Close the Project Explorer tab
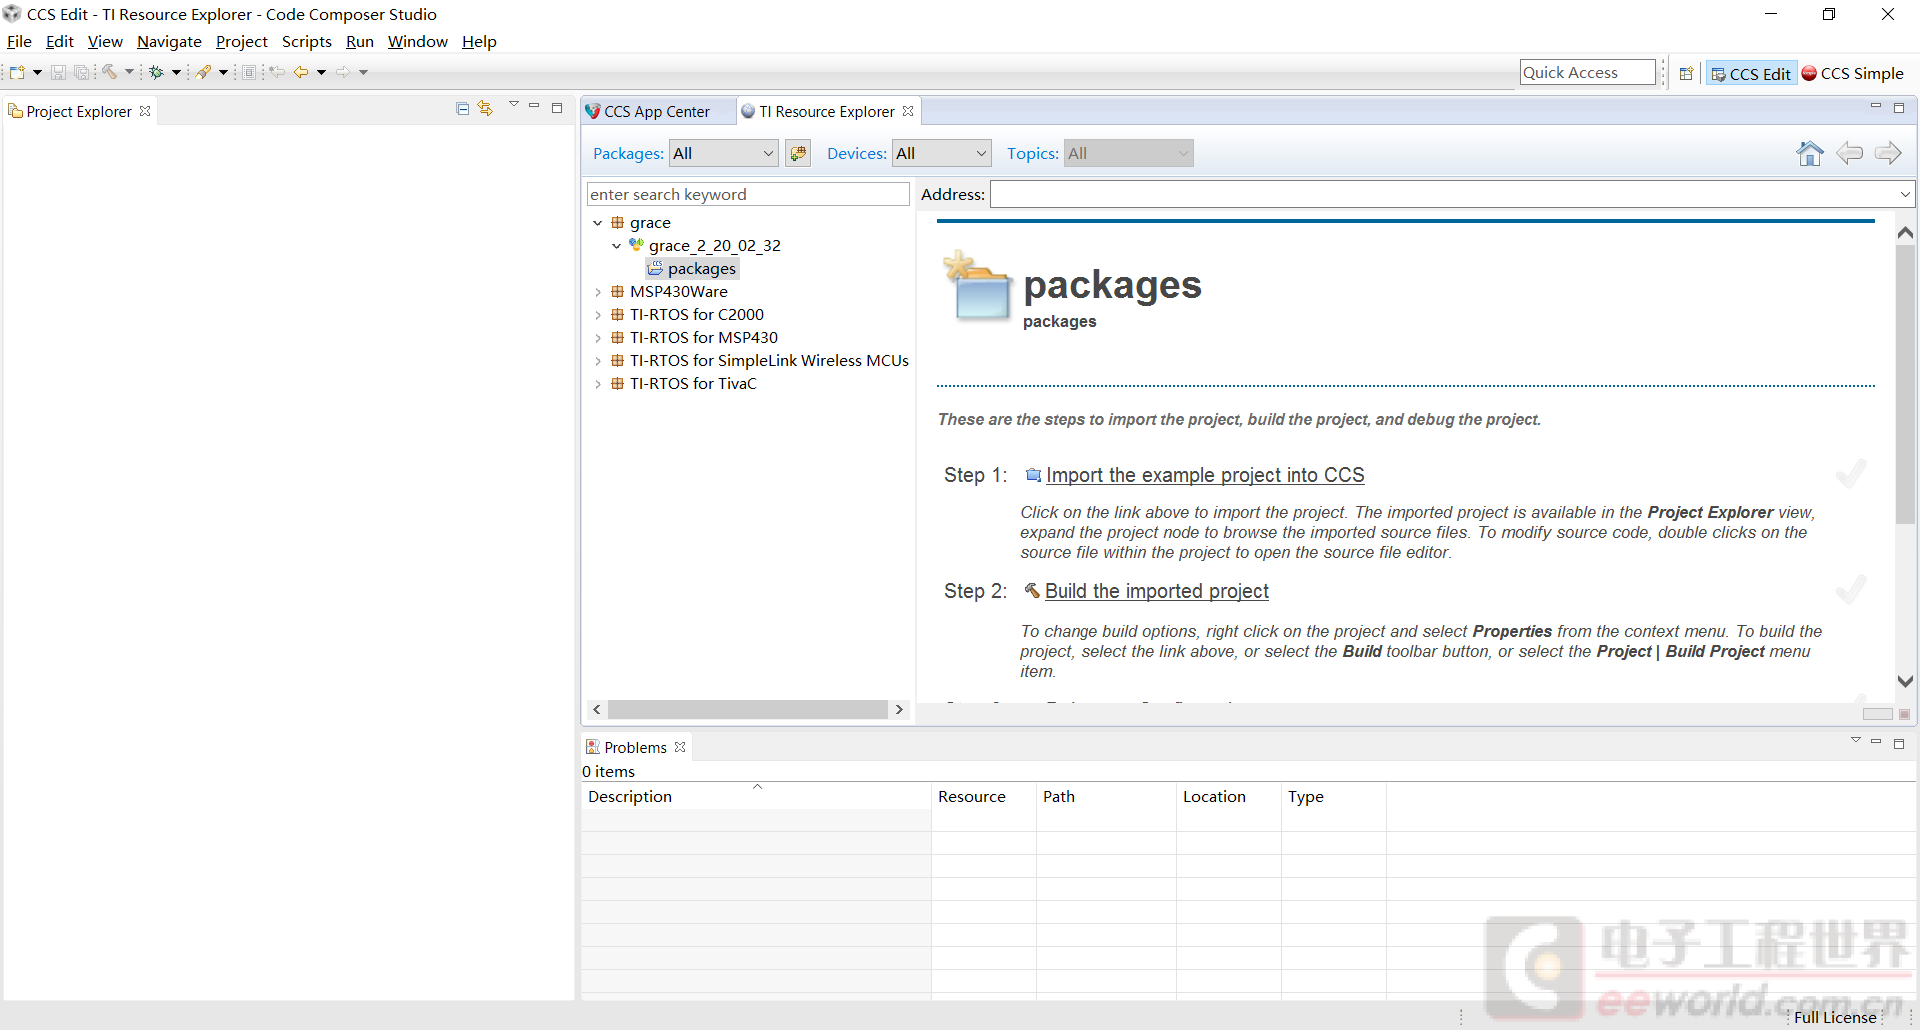 [145, 111]
